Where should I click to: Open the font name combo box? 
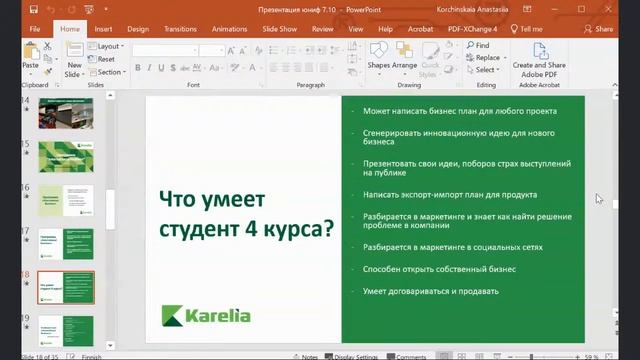[165, 51]
